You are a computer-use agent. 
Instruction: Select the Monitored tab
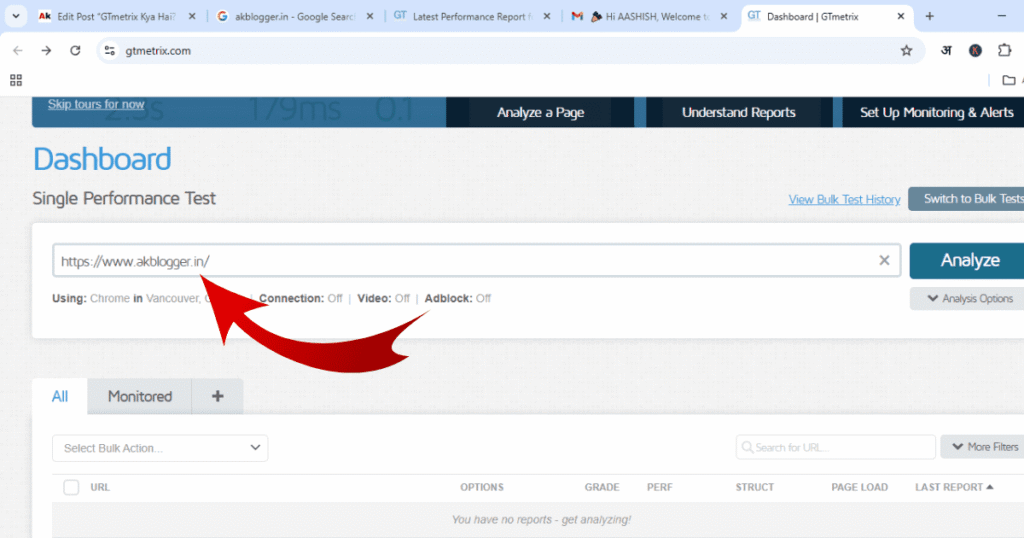click(140, 396)
